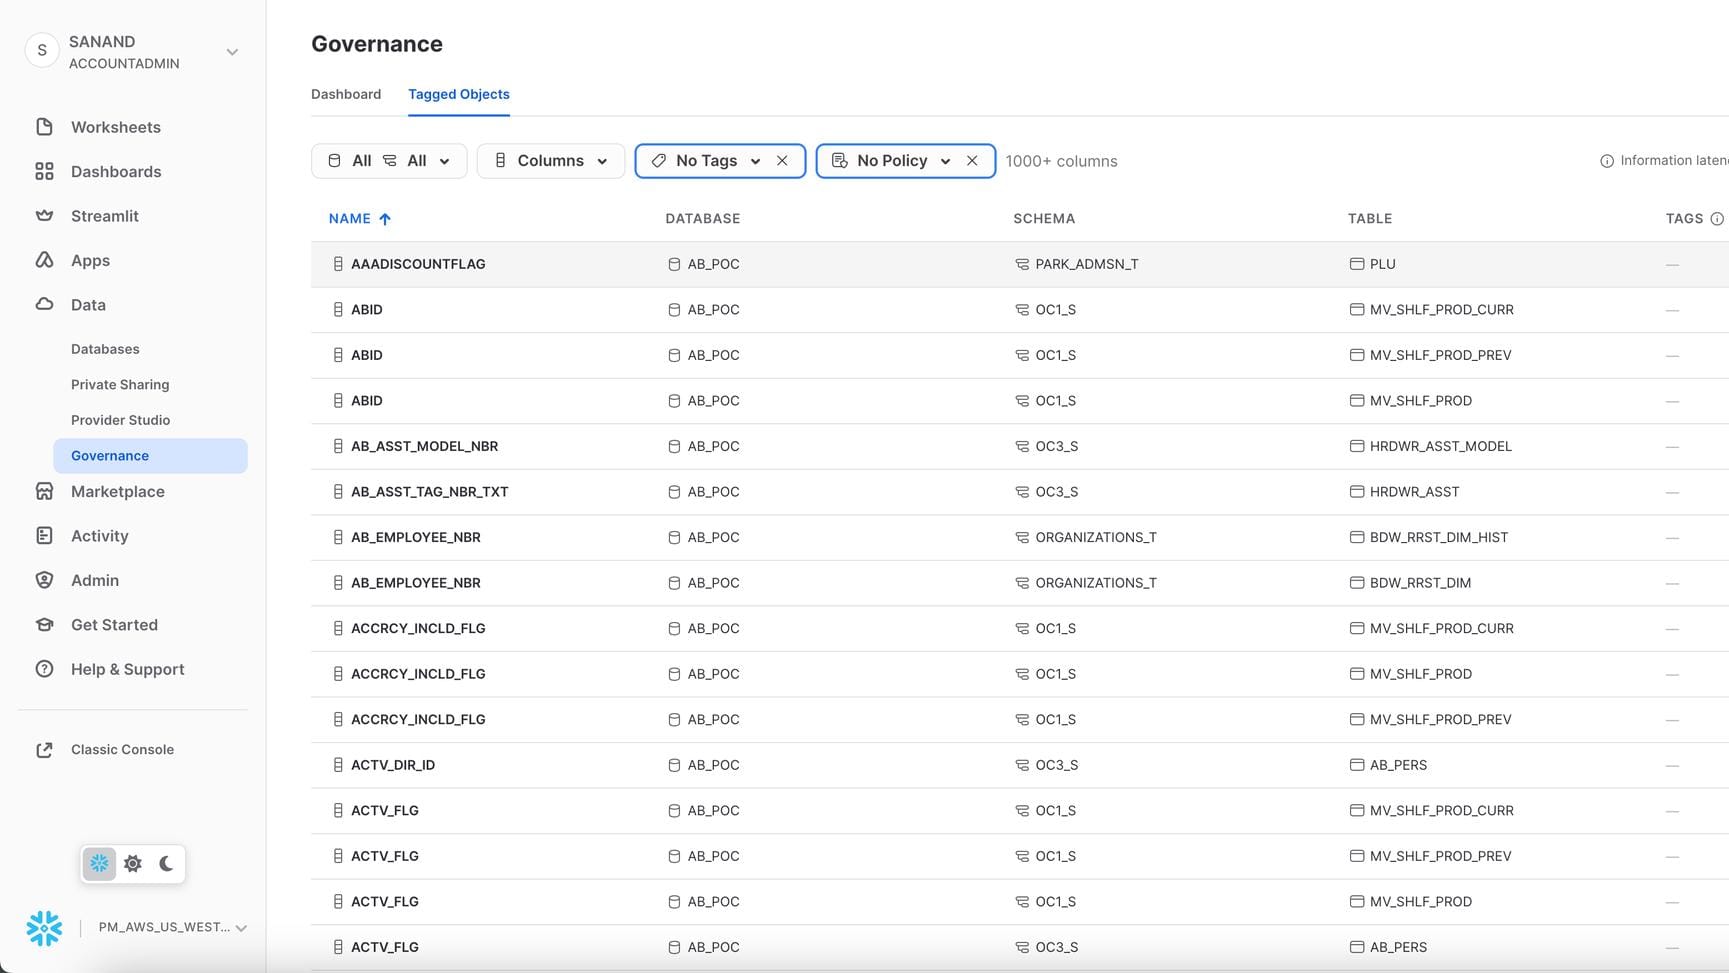
Task: Sort by the NAME column header
Action: click(350, 219)
